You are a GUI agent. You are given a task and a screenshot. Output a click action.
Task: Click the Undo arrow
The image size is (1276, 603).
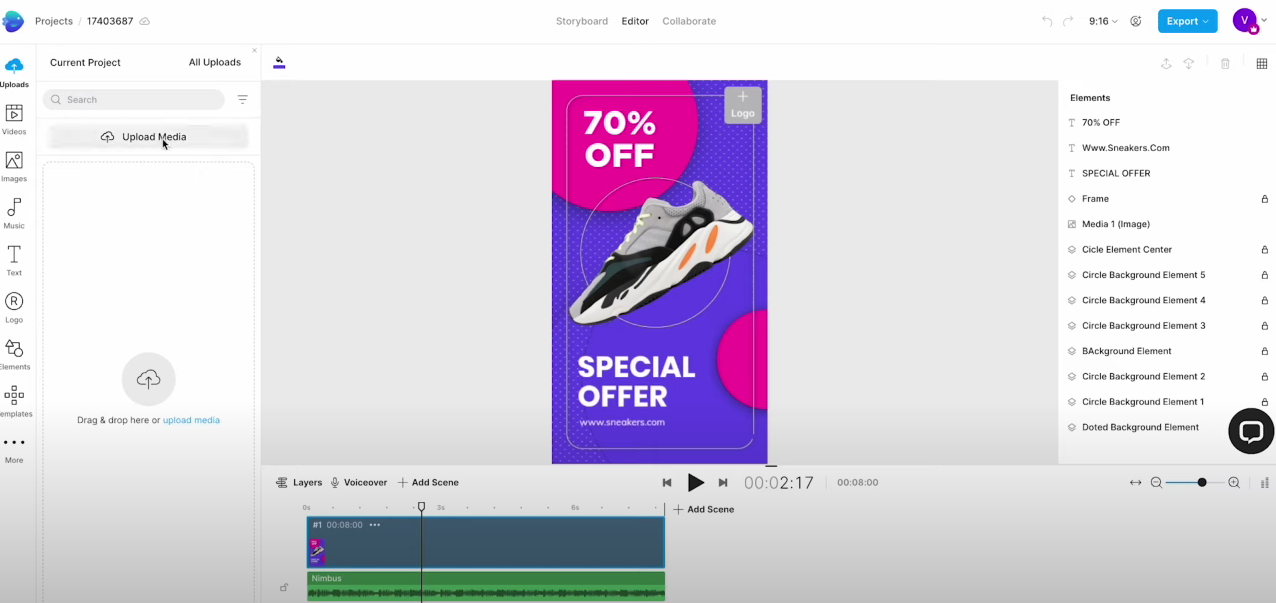pyautogui.click(x=1047, y=21)
